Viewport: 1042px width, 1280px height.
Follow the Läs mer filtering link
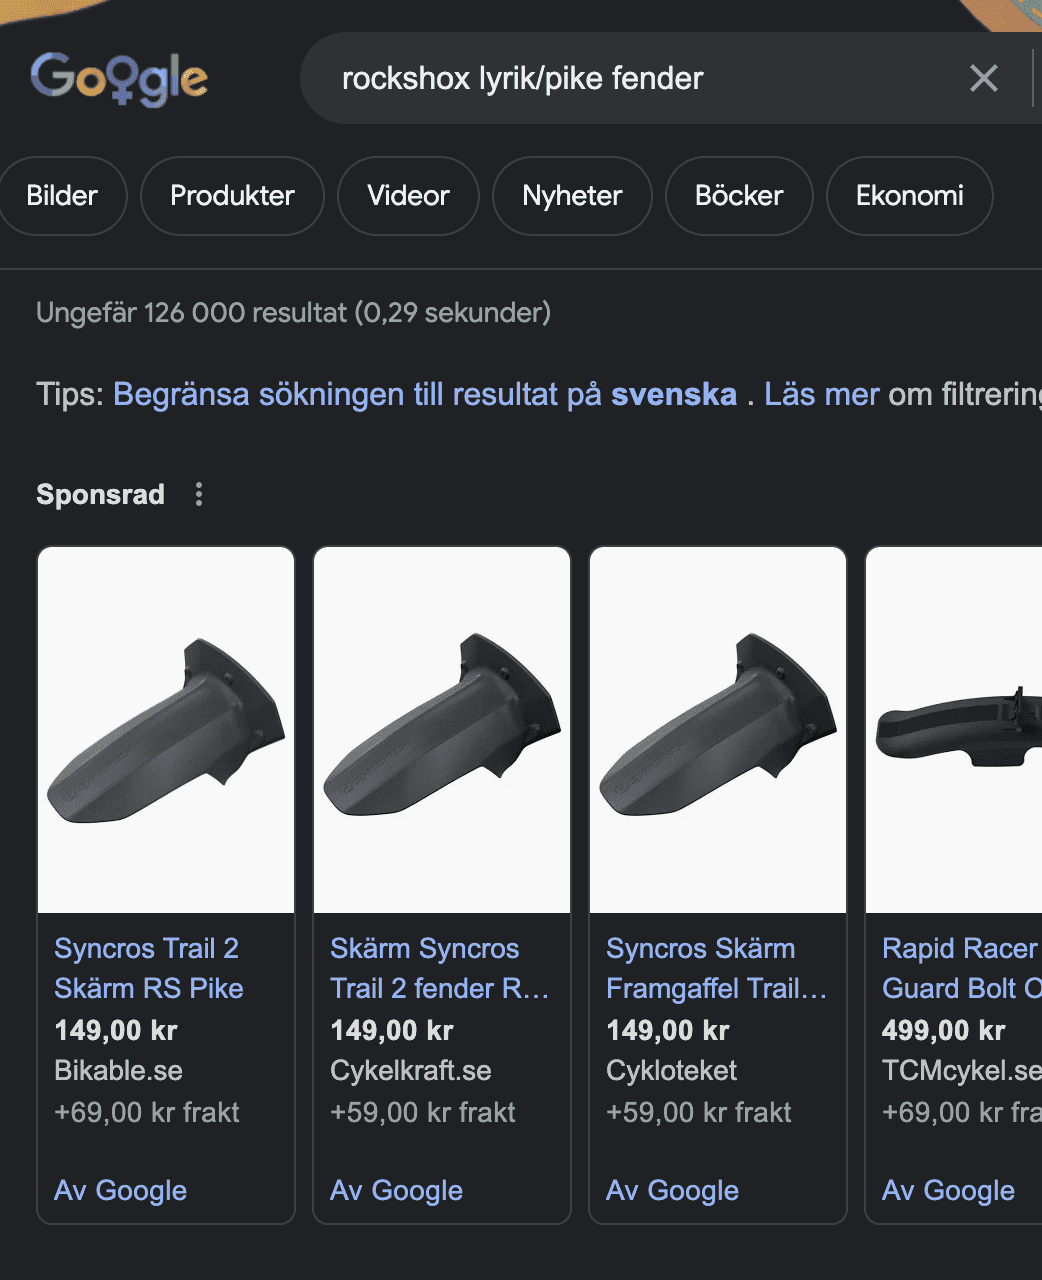pyautogui.click(x=821, y=394)
